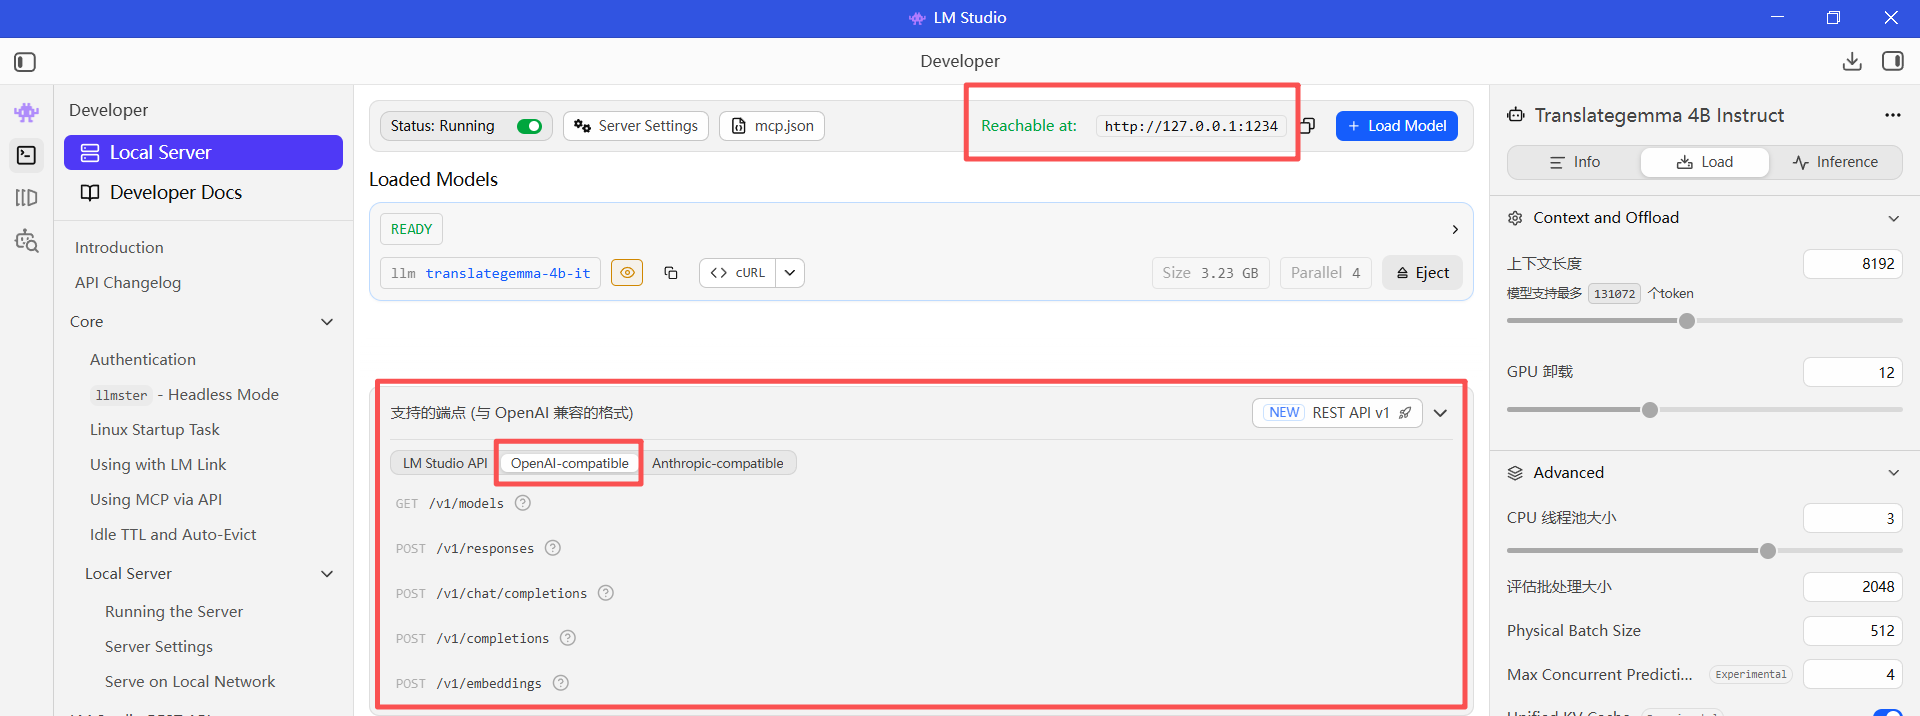Open the Discover search sidebar icon

click(x=27, y=241)
